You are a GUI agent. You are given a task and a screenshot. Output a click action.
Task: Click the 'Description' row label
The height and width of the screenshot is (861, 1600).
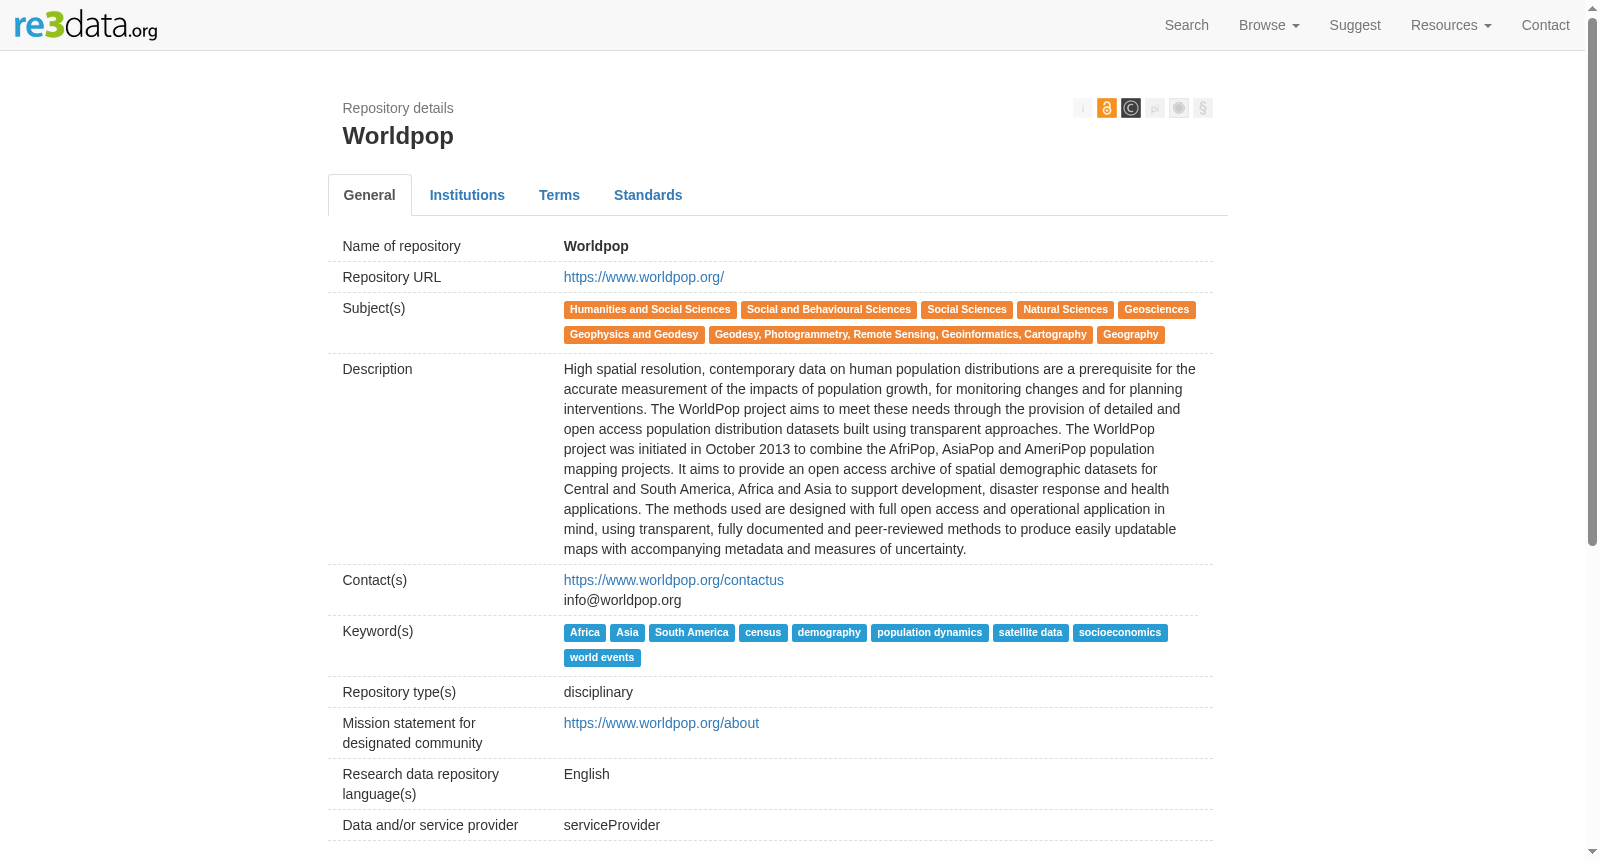pyautogui.click(x=377, y=369)
